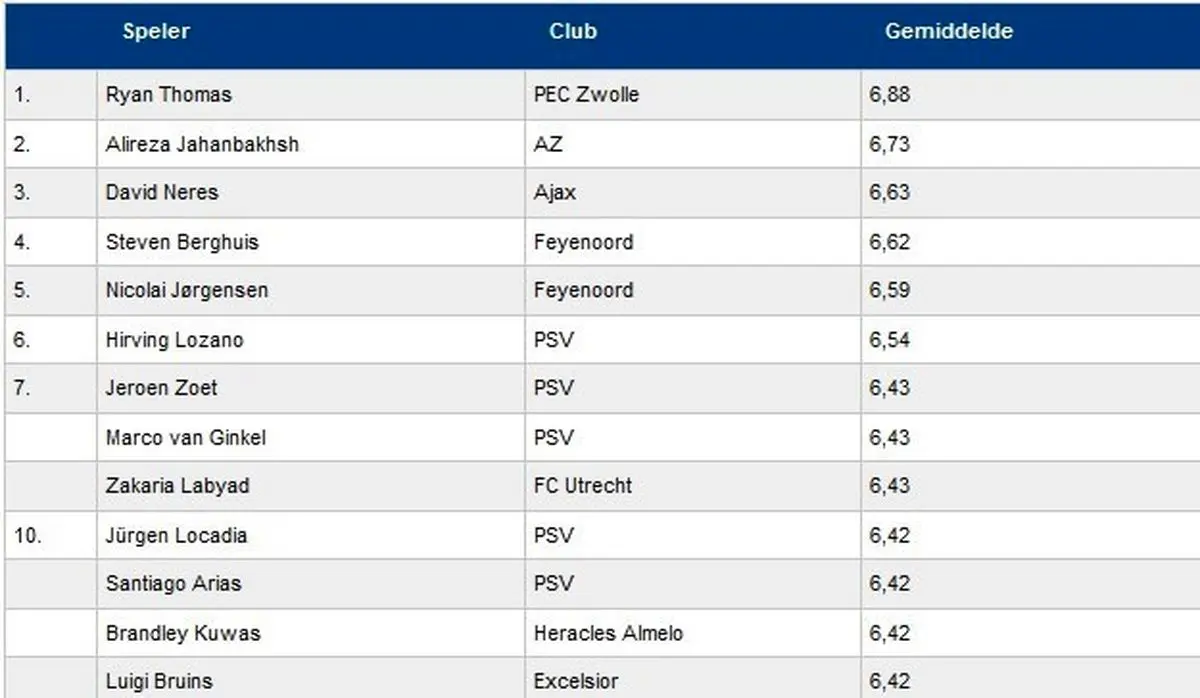Select Jürgen Locadia in the ranking
The width and height of the screenshot is (1200, 698).
[x=176, y=535]
